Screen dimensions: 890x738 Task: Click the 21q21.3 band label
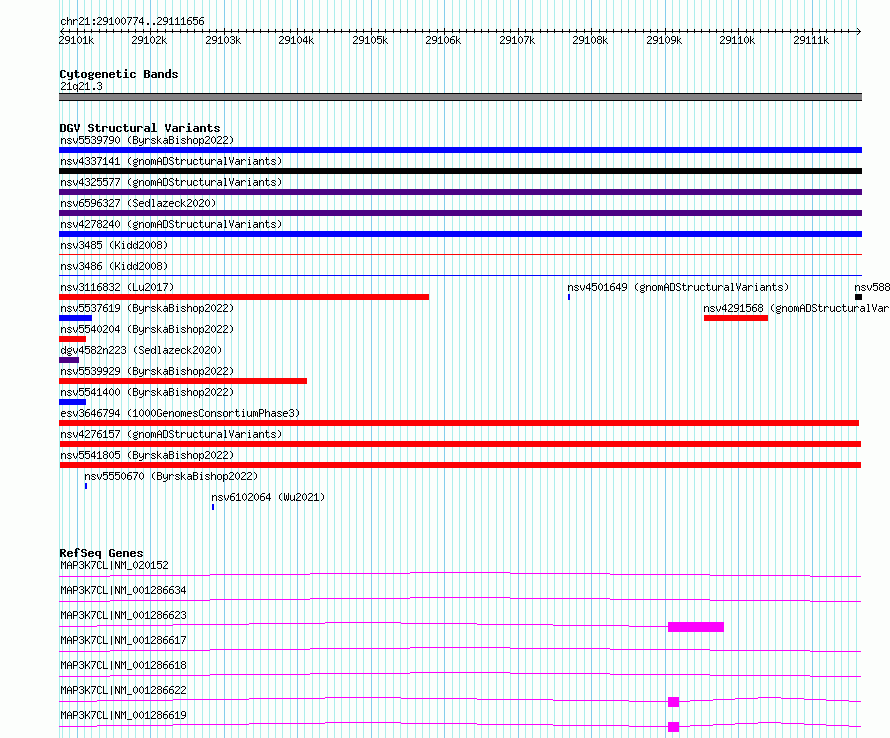[x=81, y=86]
